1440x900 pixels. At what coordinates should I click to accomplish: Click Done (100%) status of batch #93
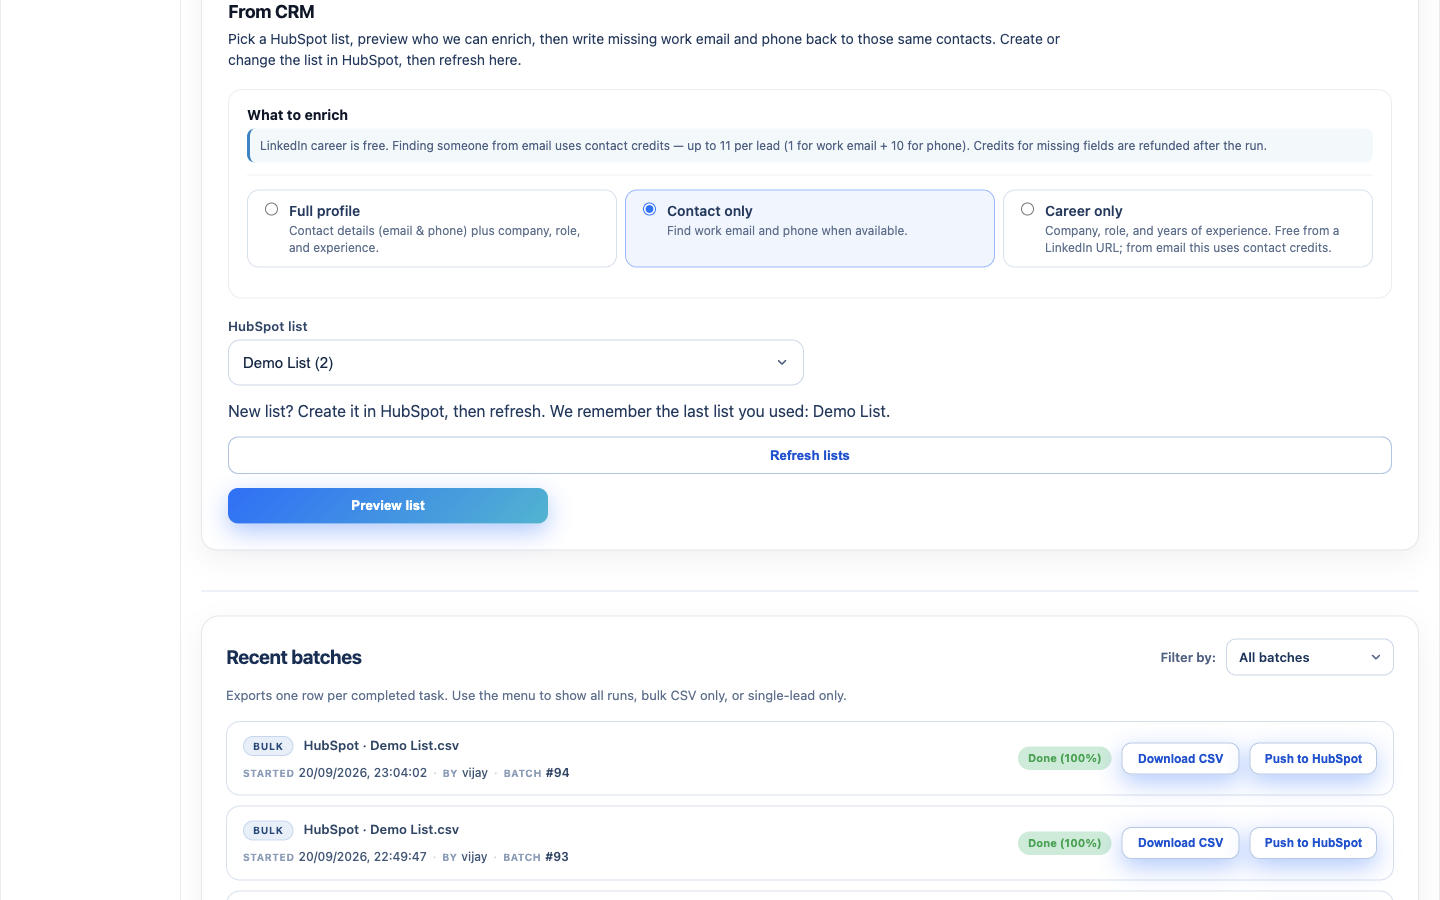pos(1064,843)
